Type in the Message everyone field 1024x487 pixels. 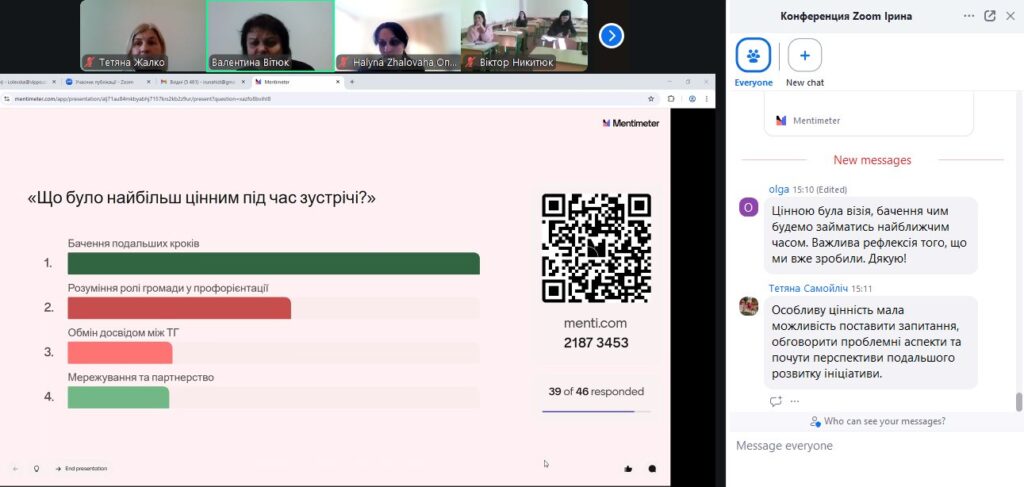click(x=870, y=446)
